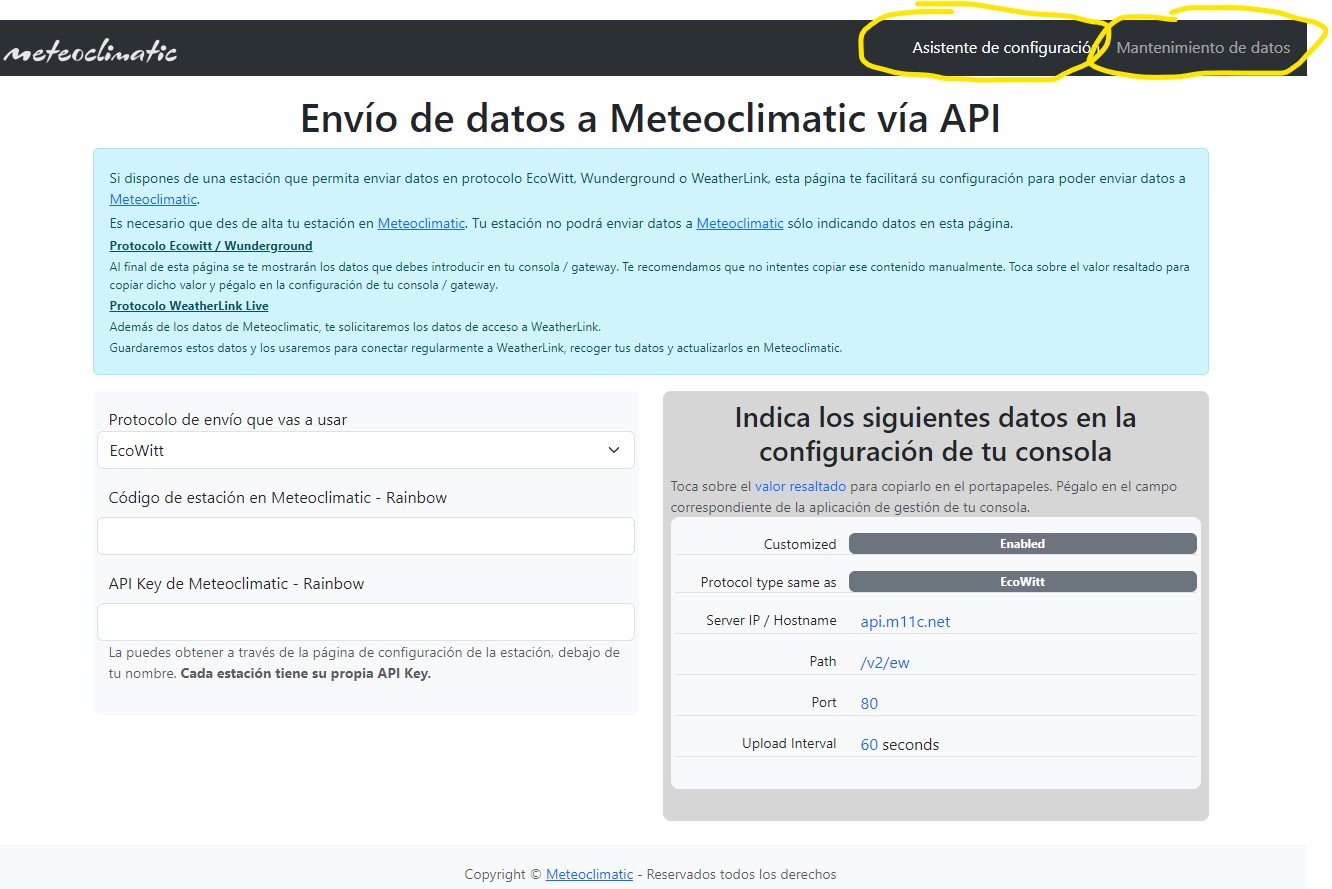The width and height of the screenshot is (1332, 889).
Task: Copy the hostname api.m11c.net
Action: point(905,621)
